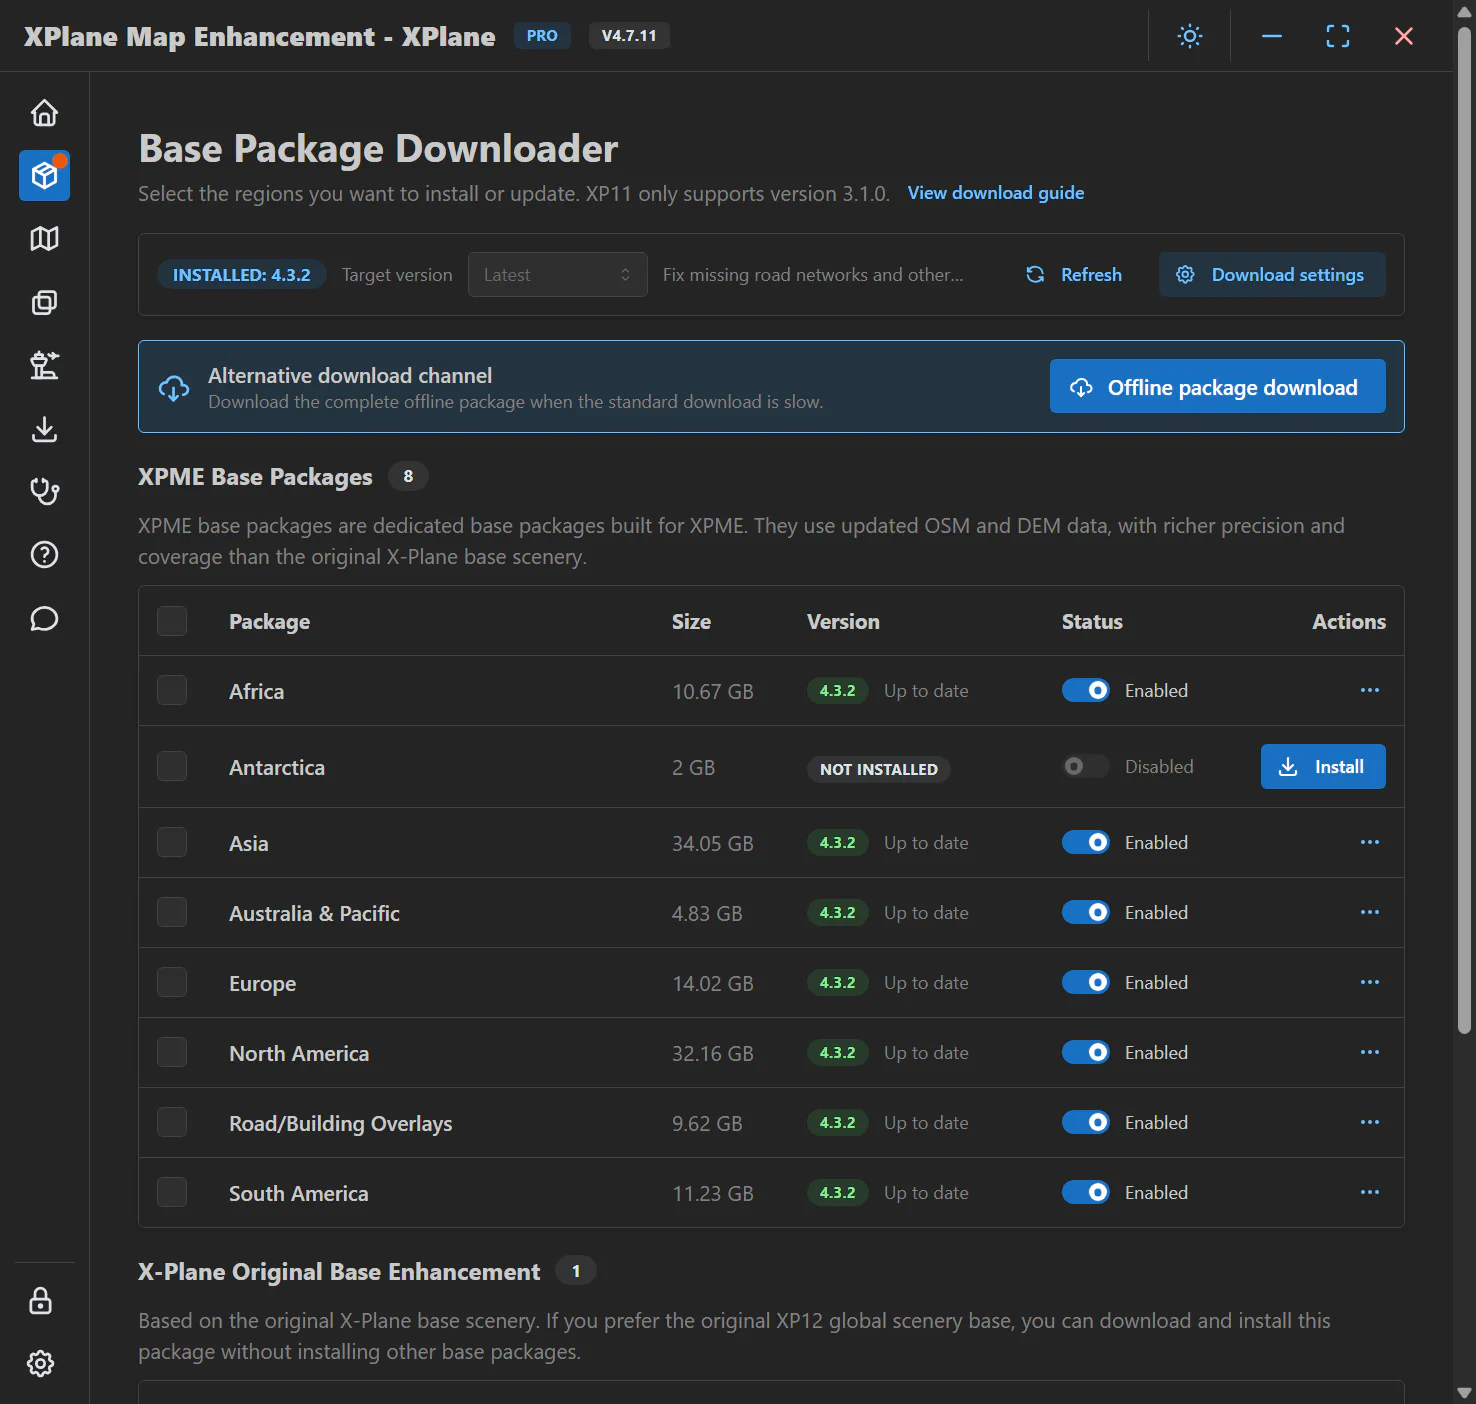
Task: Select the Antarctica package checkbox
Action: 172,766
